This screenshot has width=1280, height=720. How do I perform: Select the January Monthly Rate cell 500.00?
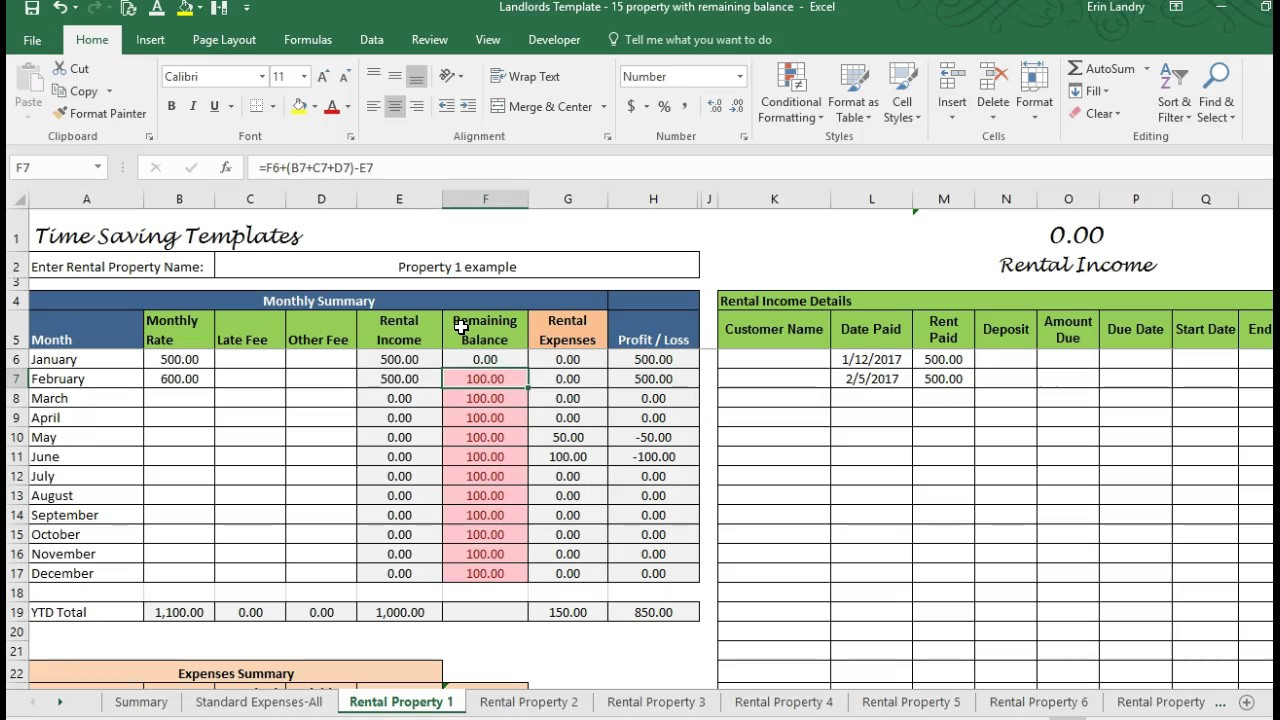point(179,359)
